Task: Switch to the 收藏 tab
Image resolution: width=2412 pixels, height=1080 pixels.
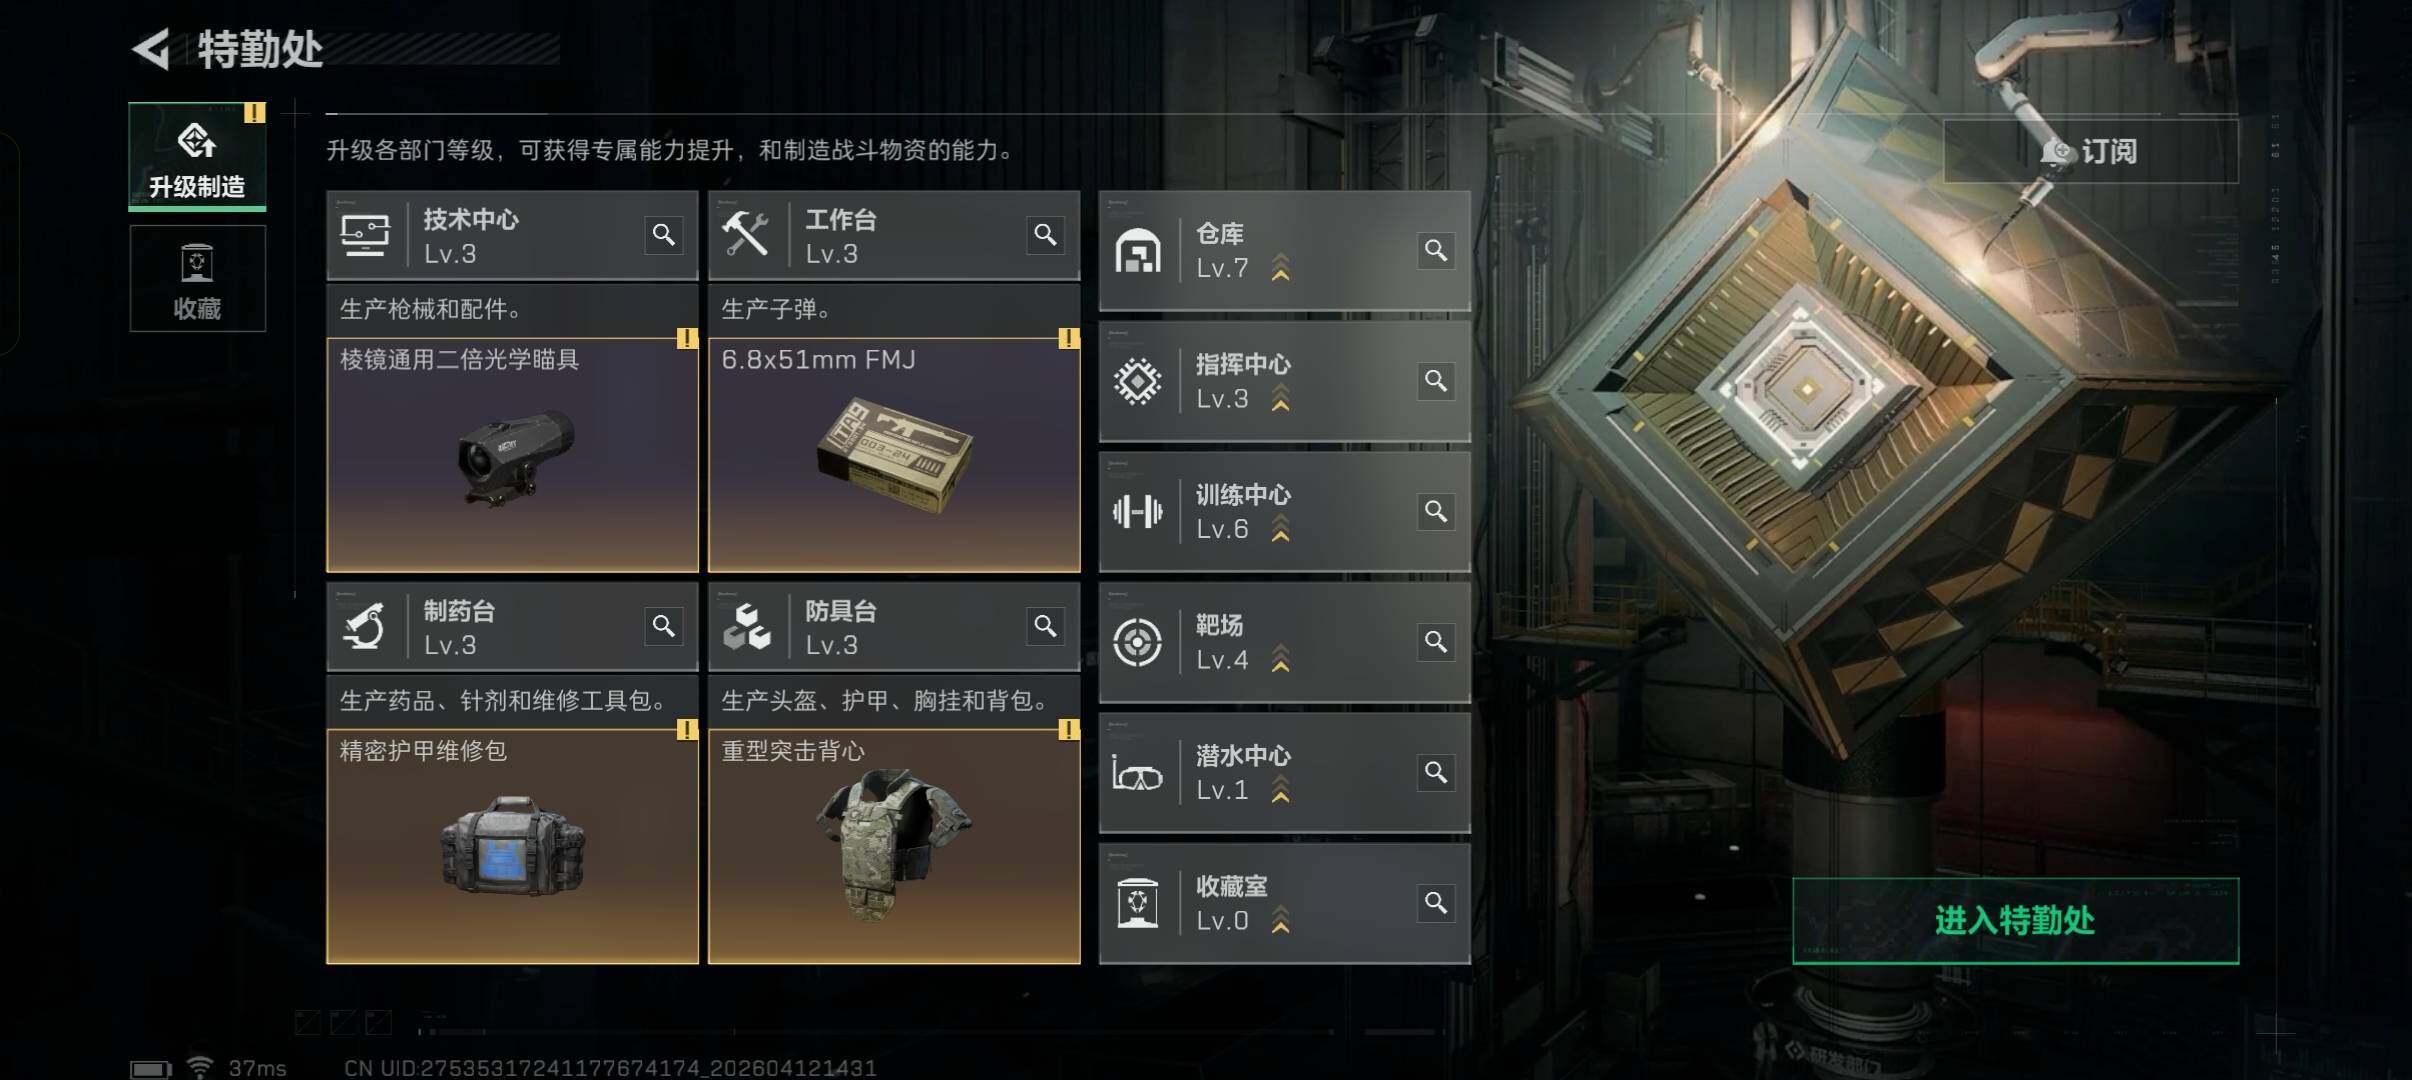Action: pos(197,278)
